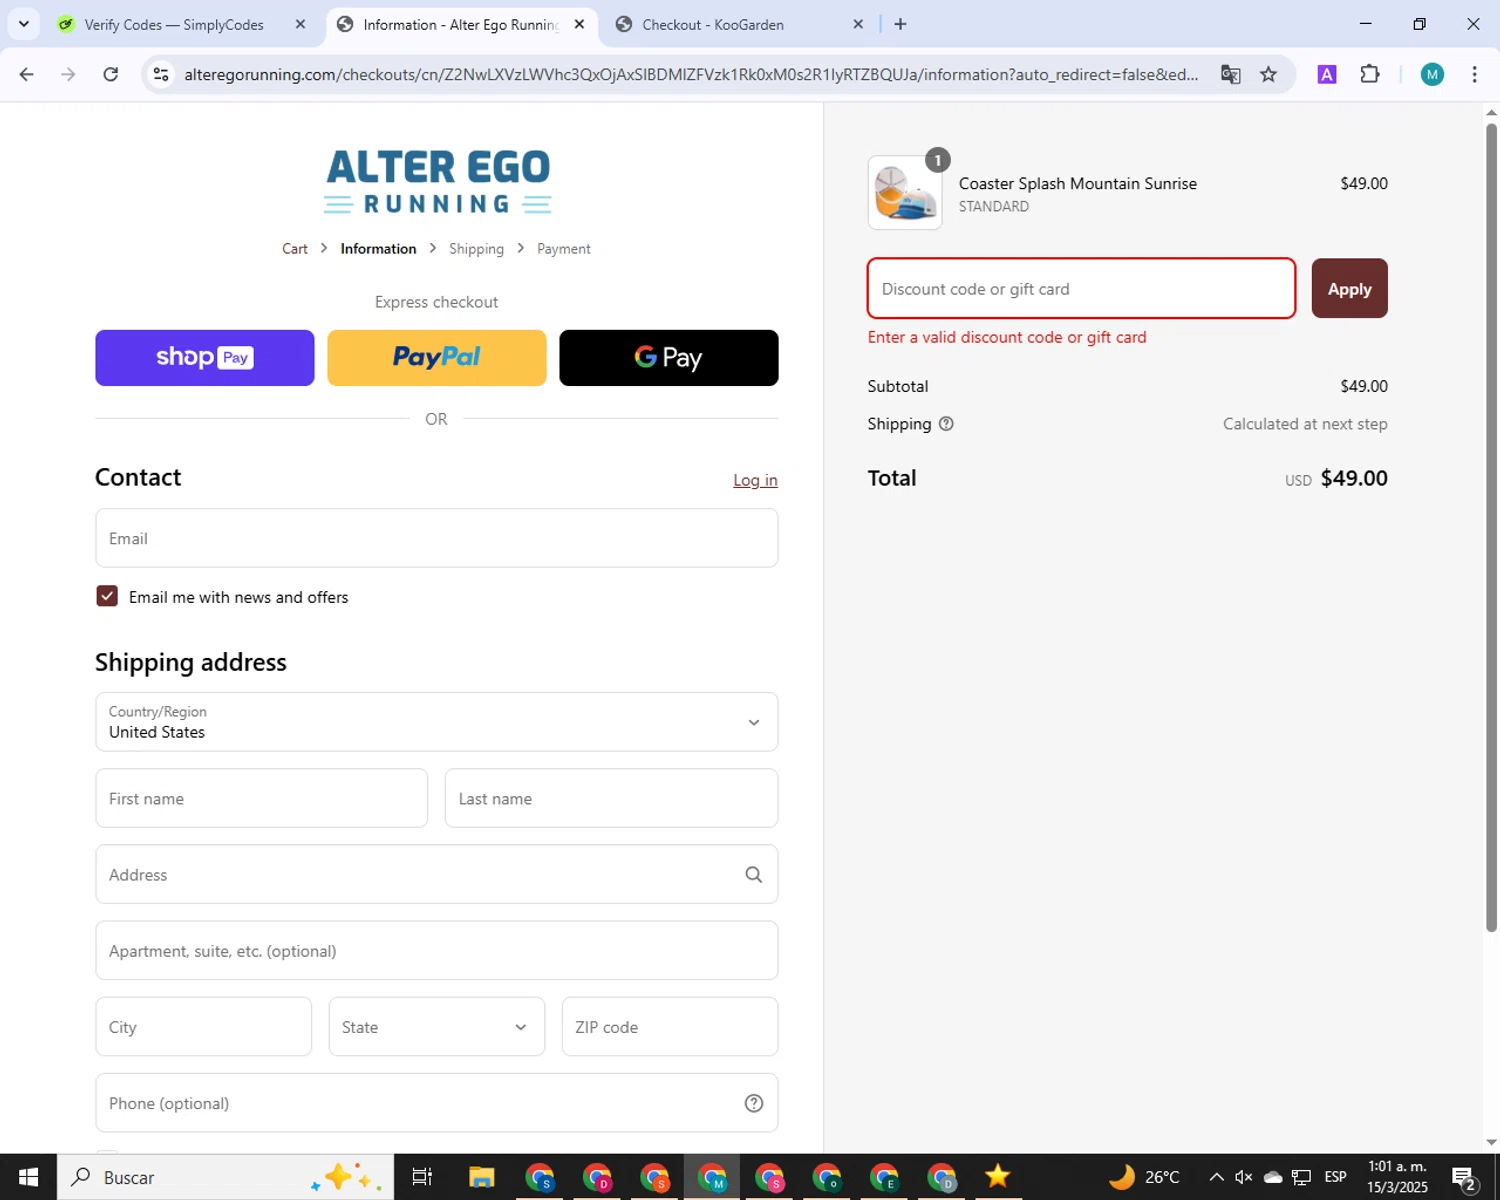The image size is (1500, 1200).
Task: Click the Coaster Splash Mountain Sunrise thumbnail
Action: point(905,193)
